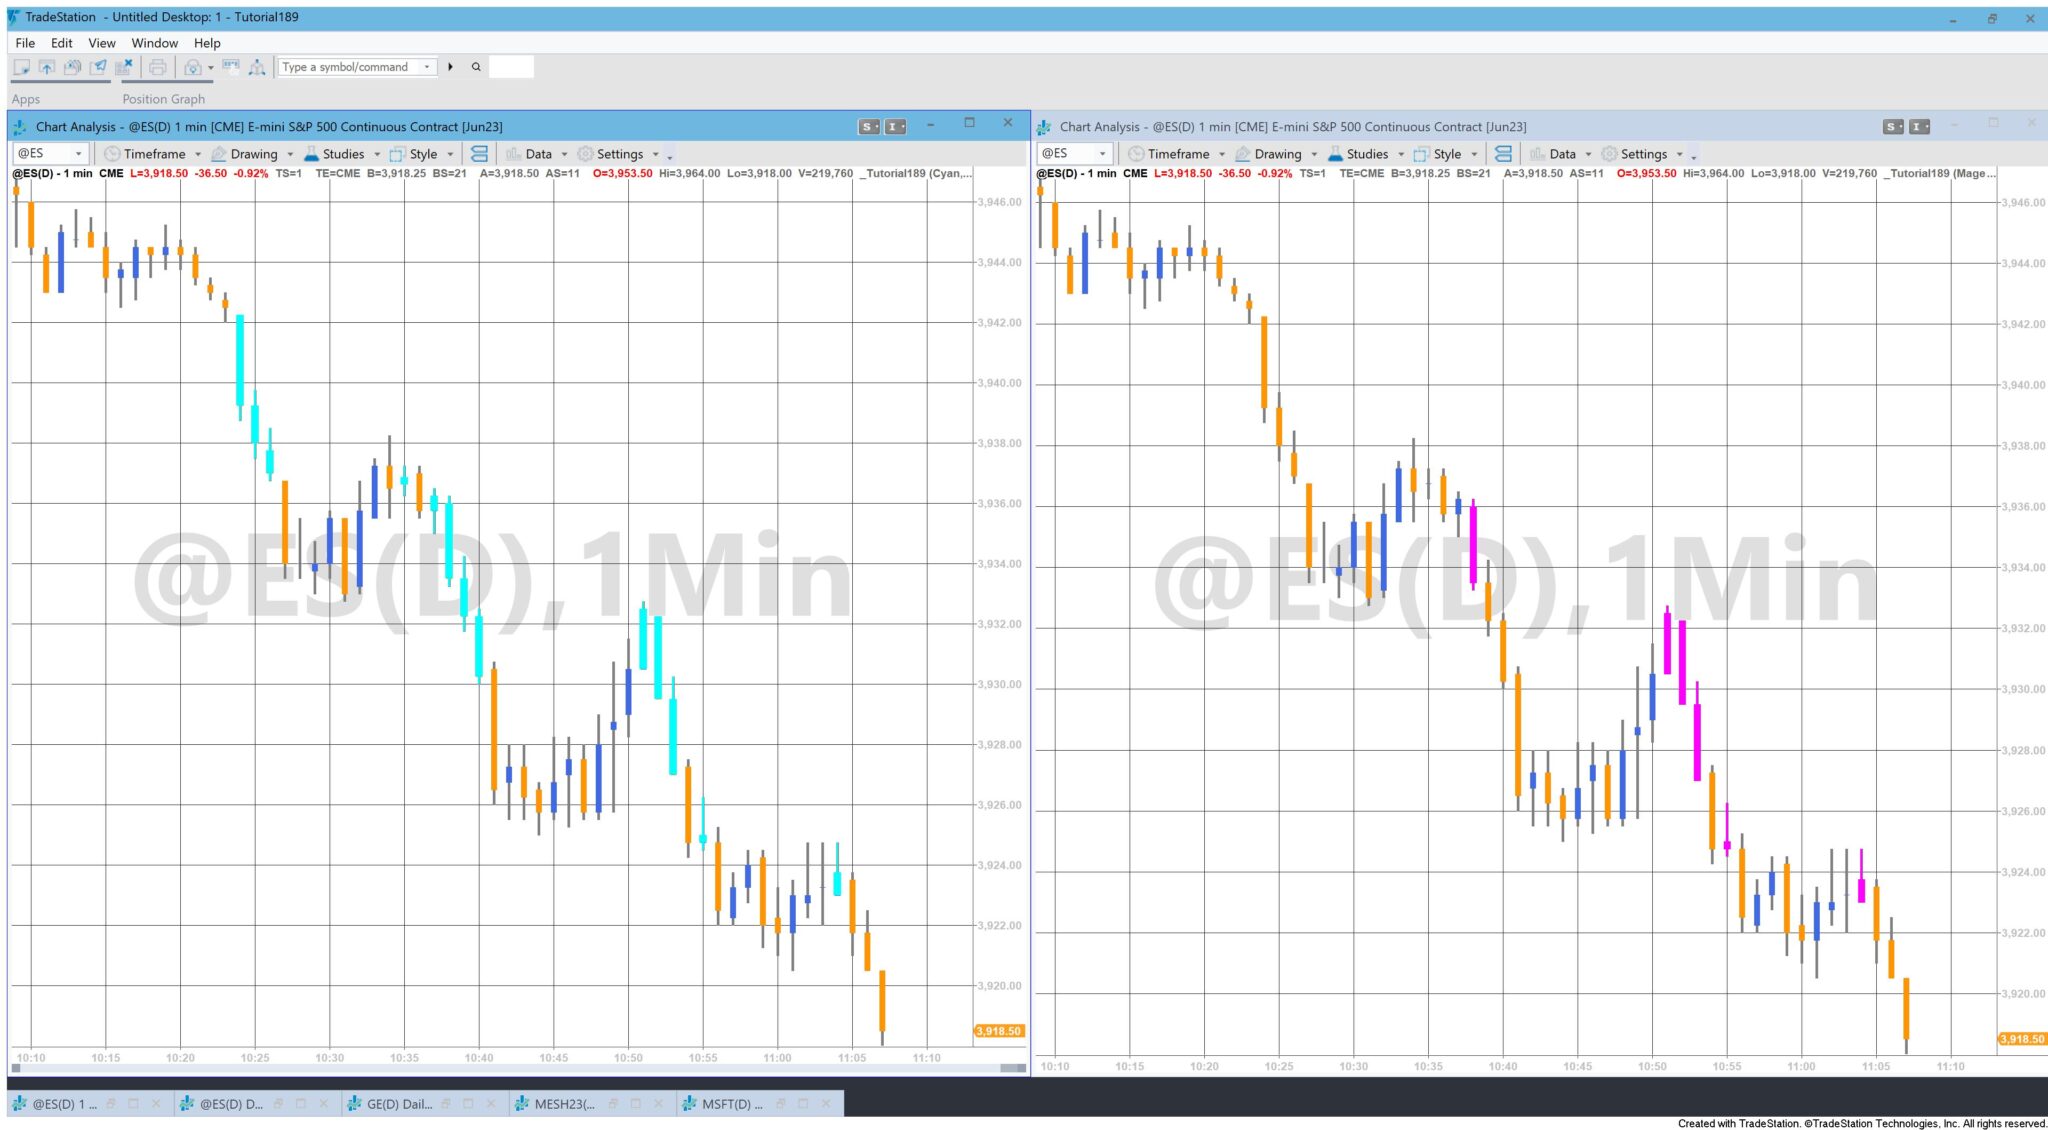Select the Drawing tool in the right chart
The height and width of the screenshot is (1130, 2048).
point(1278,153)
